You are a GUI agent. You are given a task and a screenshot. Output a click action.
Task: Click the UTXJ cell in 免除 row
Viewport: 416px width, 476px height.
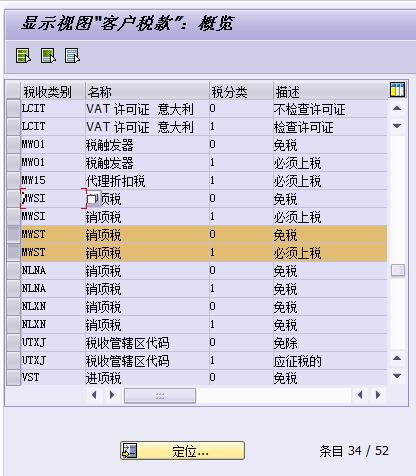(53, 343)
